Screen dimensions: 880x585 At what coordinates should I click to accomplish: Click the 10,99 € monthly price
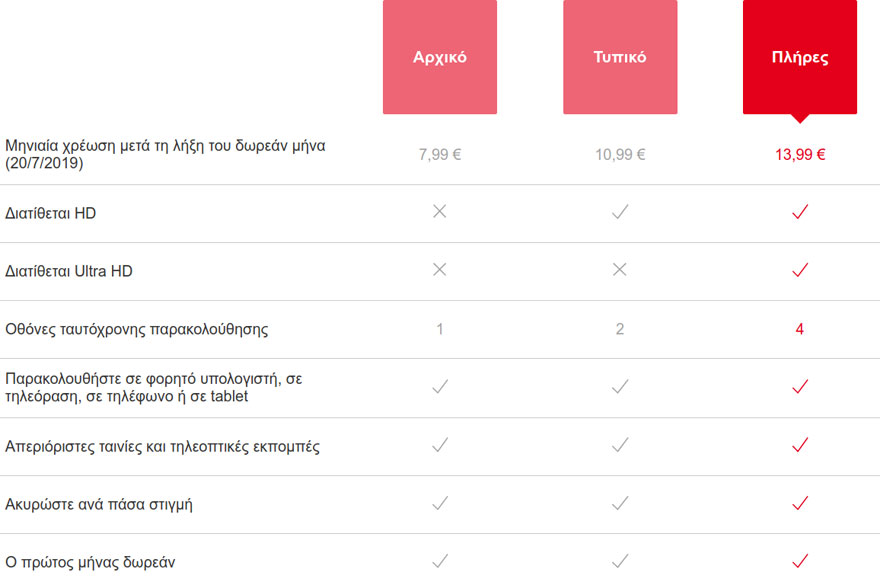tap(620, 155)
